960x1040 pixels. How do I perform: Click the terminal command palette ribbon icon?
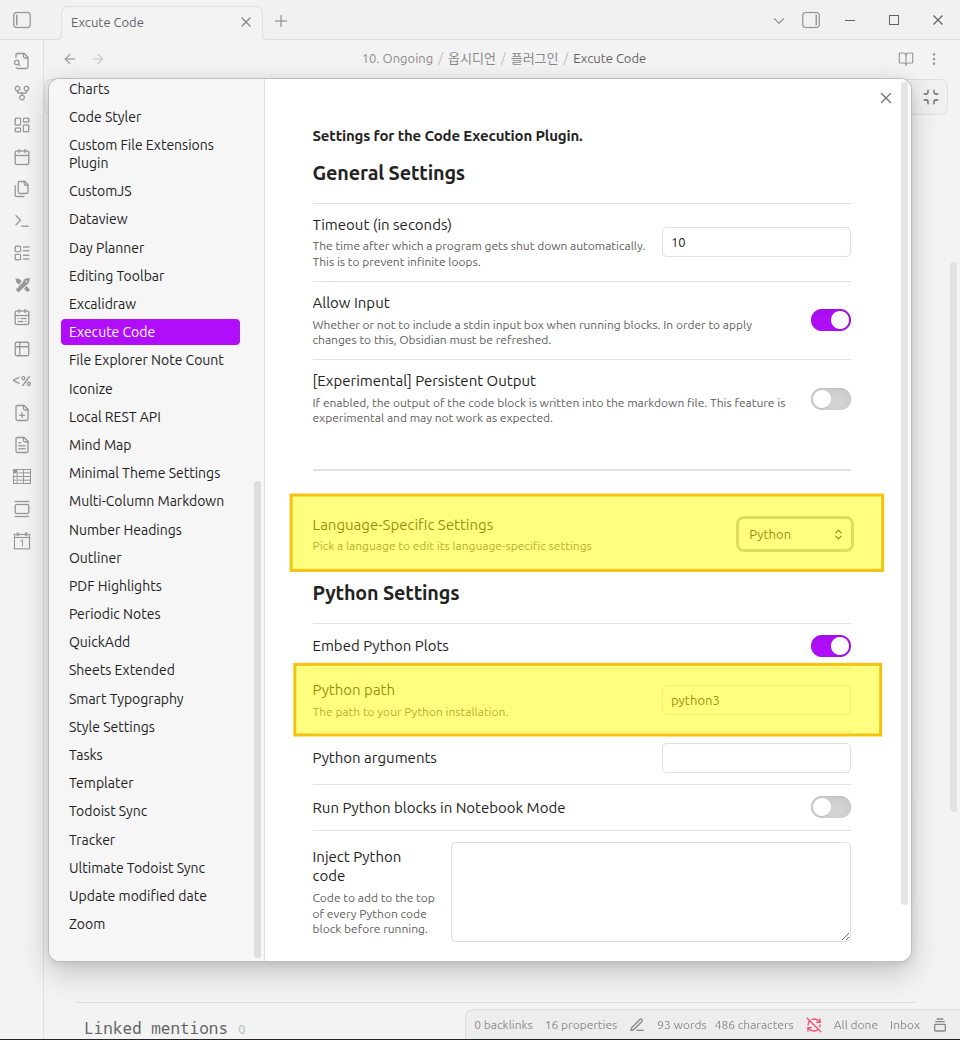point(22,221)
